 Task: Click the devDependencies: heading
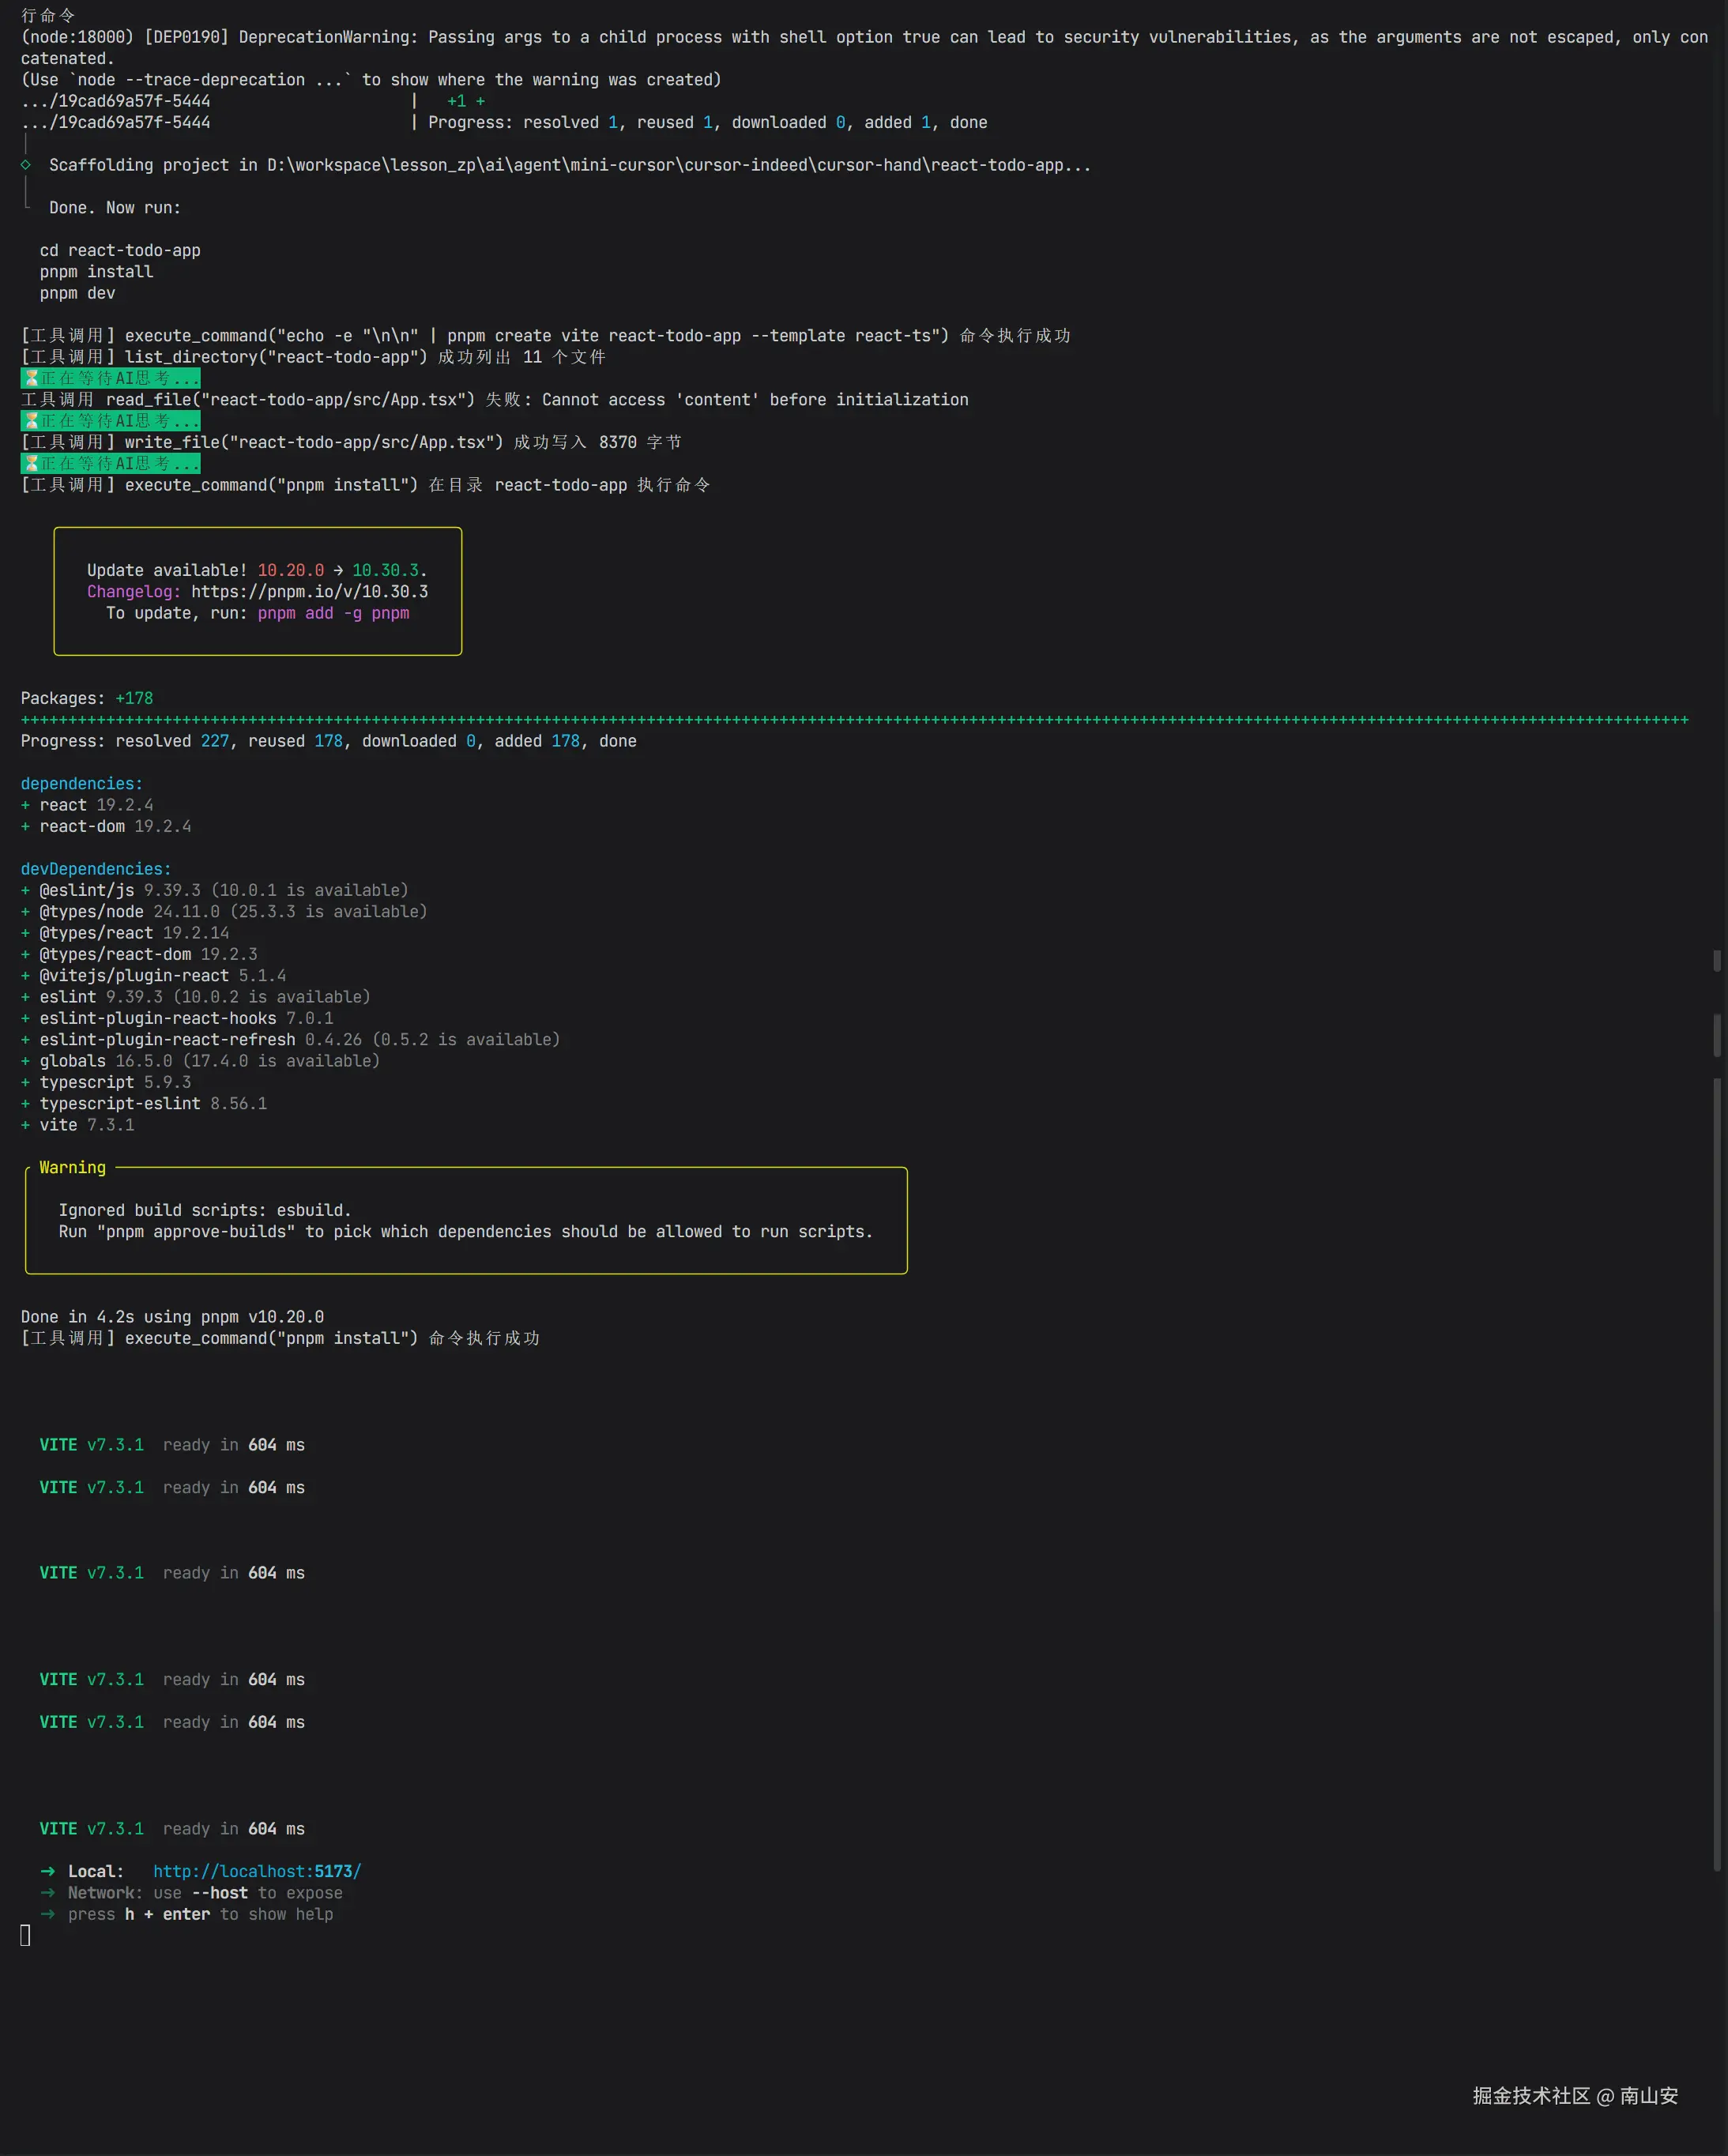pos(96,869)
